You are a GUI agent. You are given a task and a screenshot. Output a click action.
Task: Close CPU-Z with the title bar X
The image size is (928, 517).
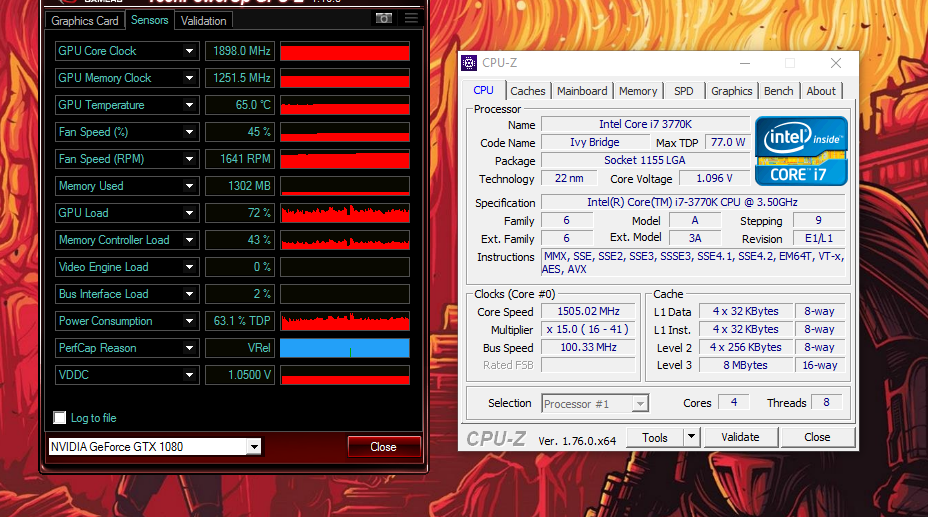click(836, 63)
